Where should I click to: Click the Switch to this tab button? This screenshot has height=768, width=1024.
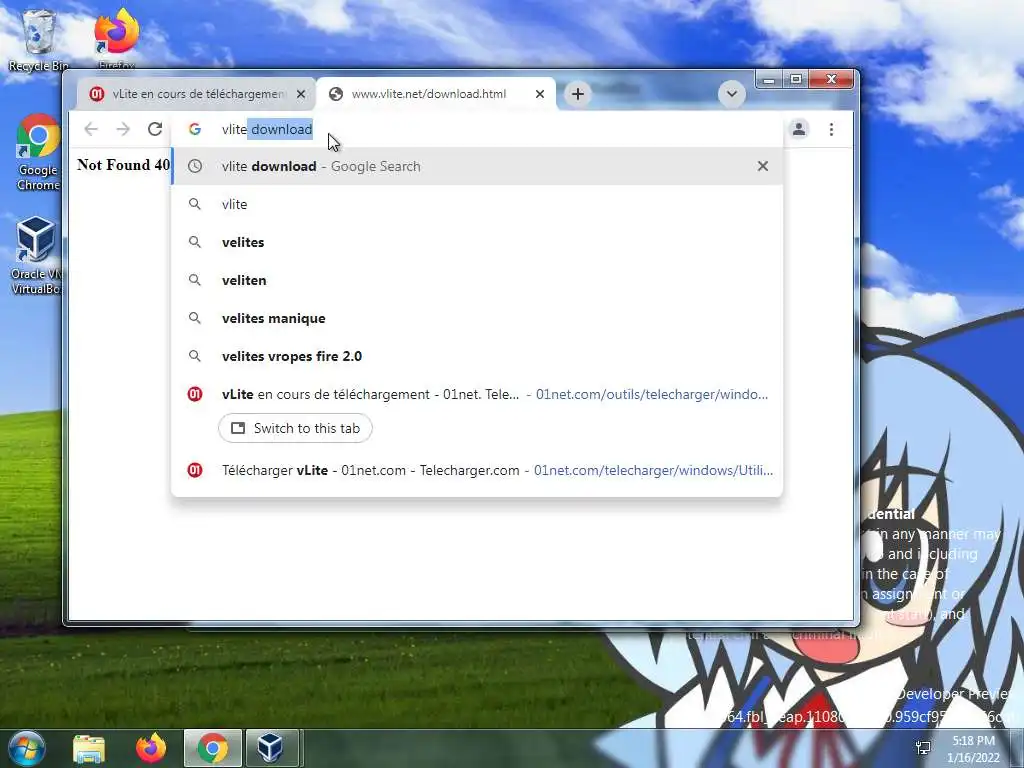[295, 428]
